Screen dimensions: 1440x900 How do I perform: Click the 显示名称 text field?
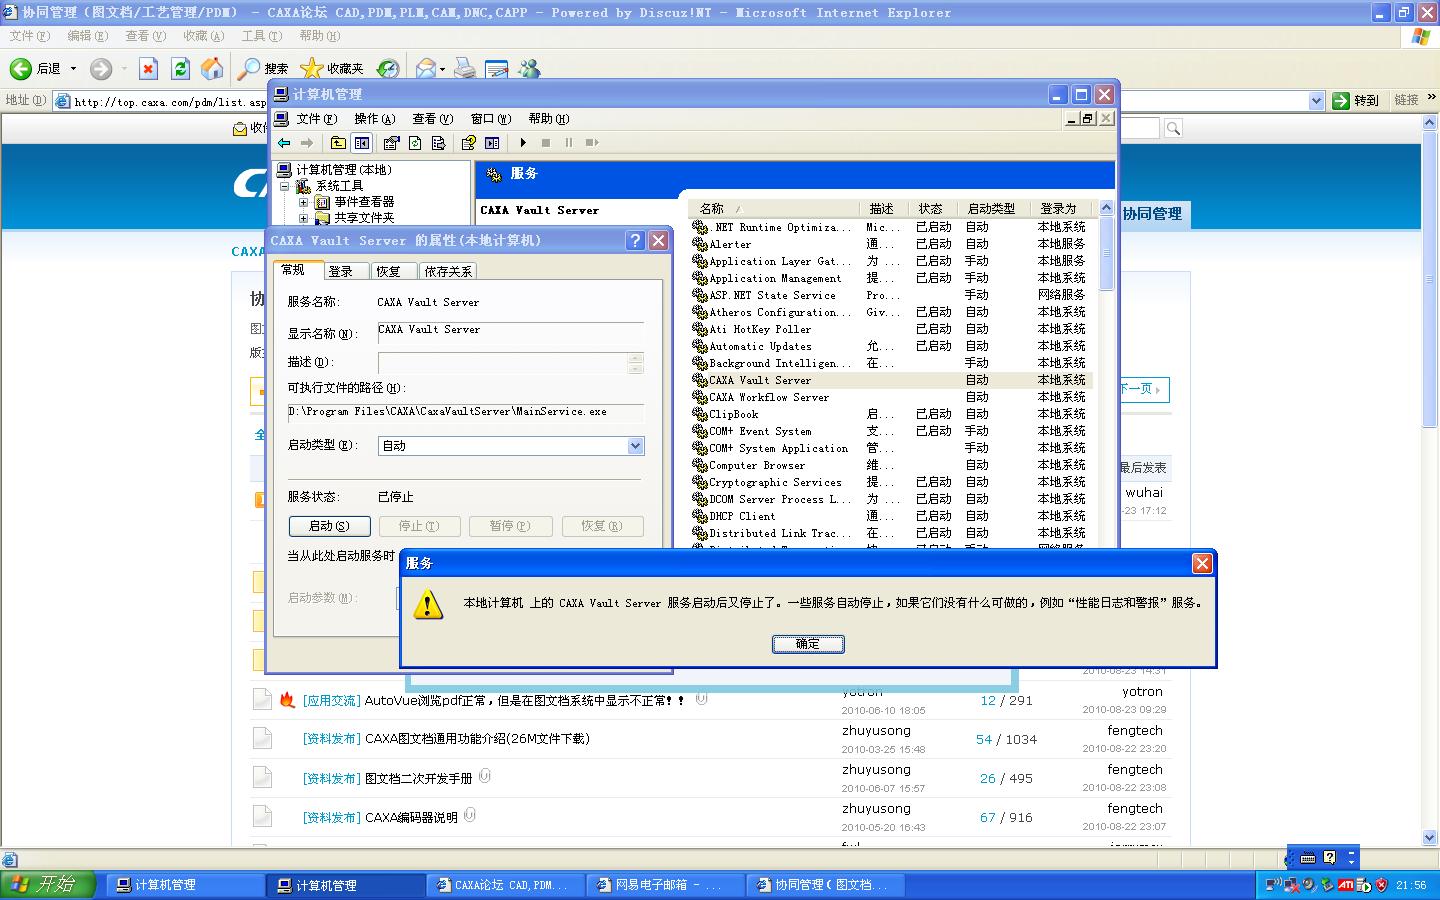tap(511, 332)
